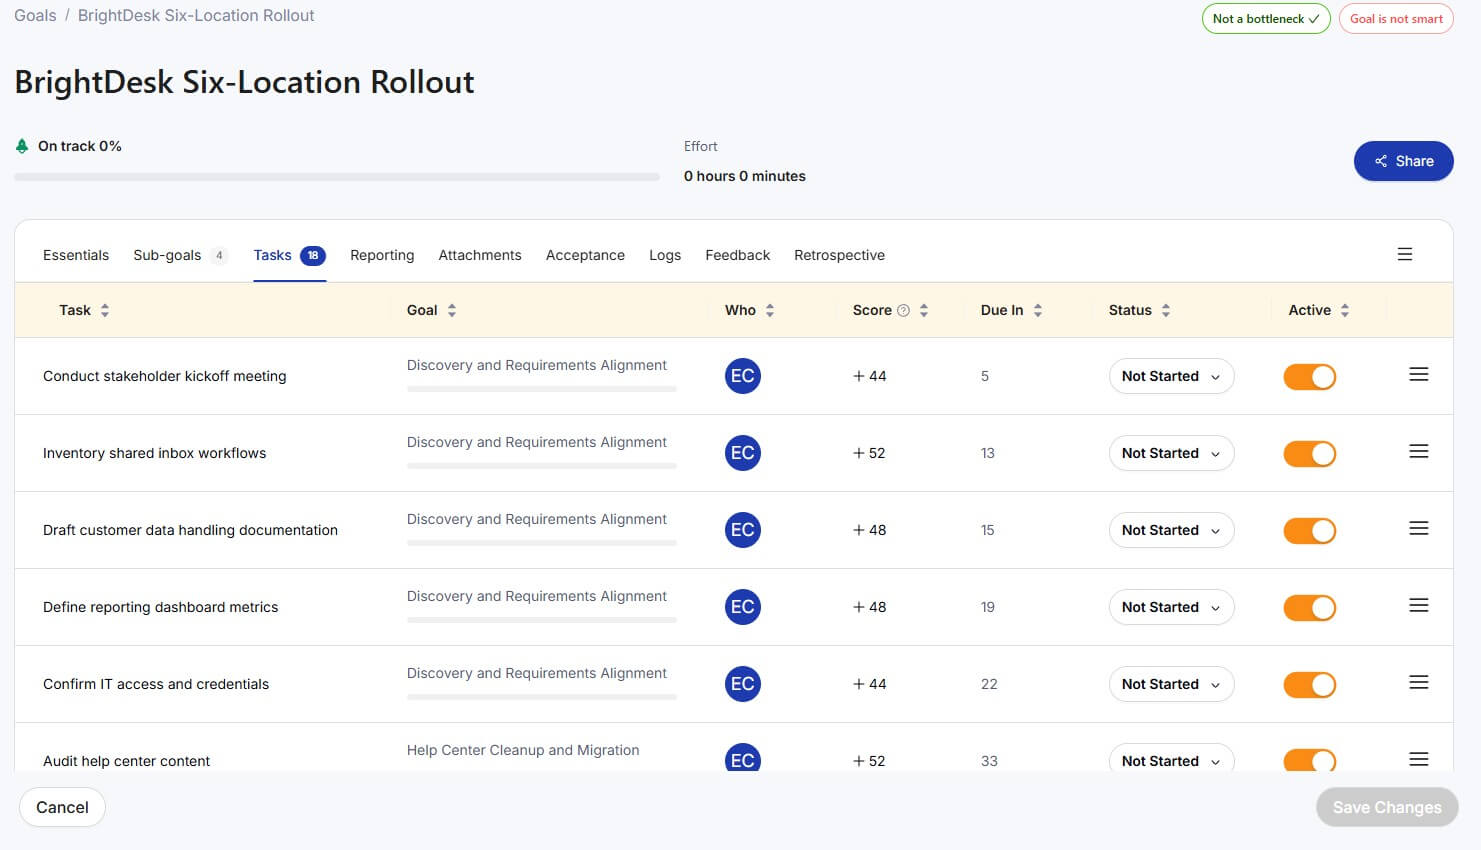
Task: Open the Attachments tab
Action: pos(480,255)
